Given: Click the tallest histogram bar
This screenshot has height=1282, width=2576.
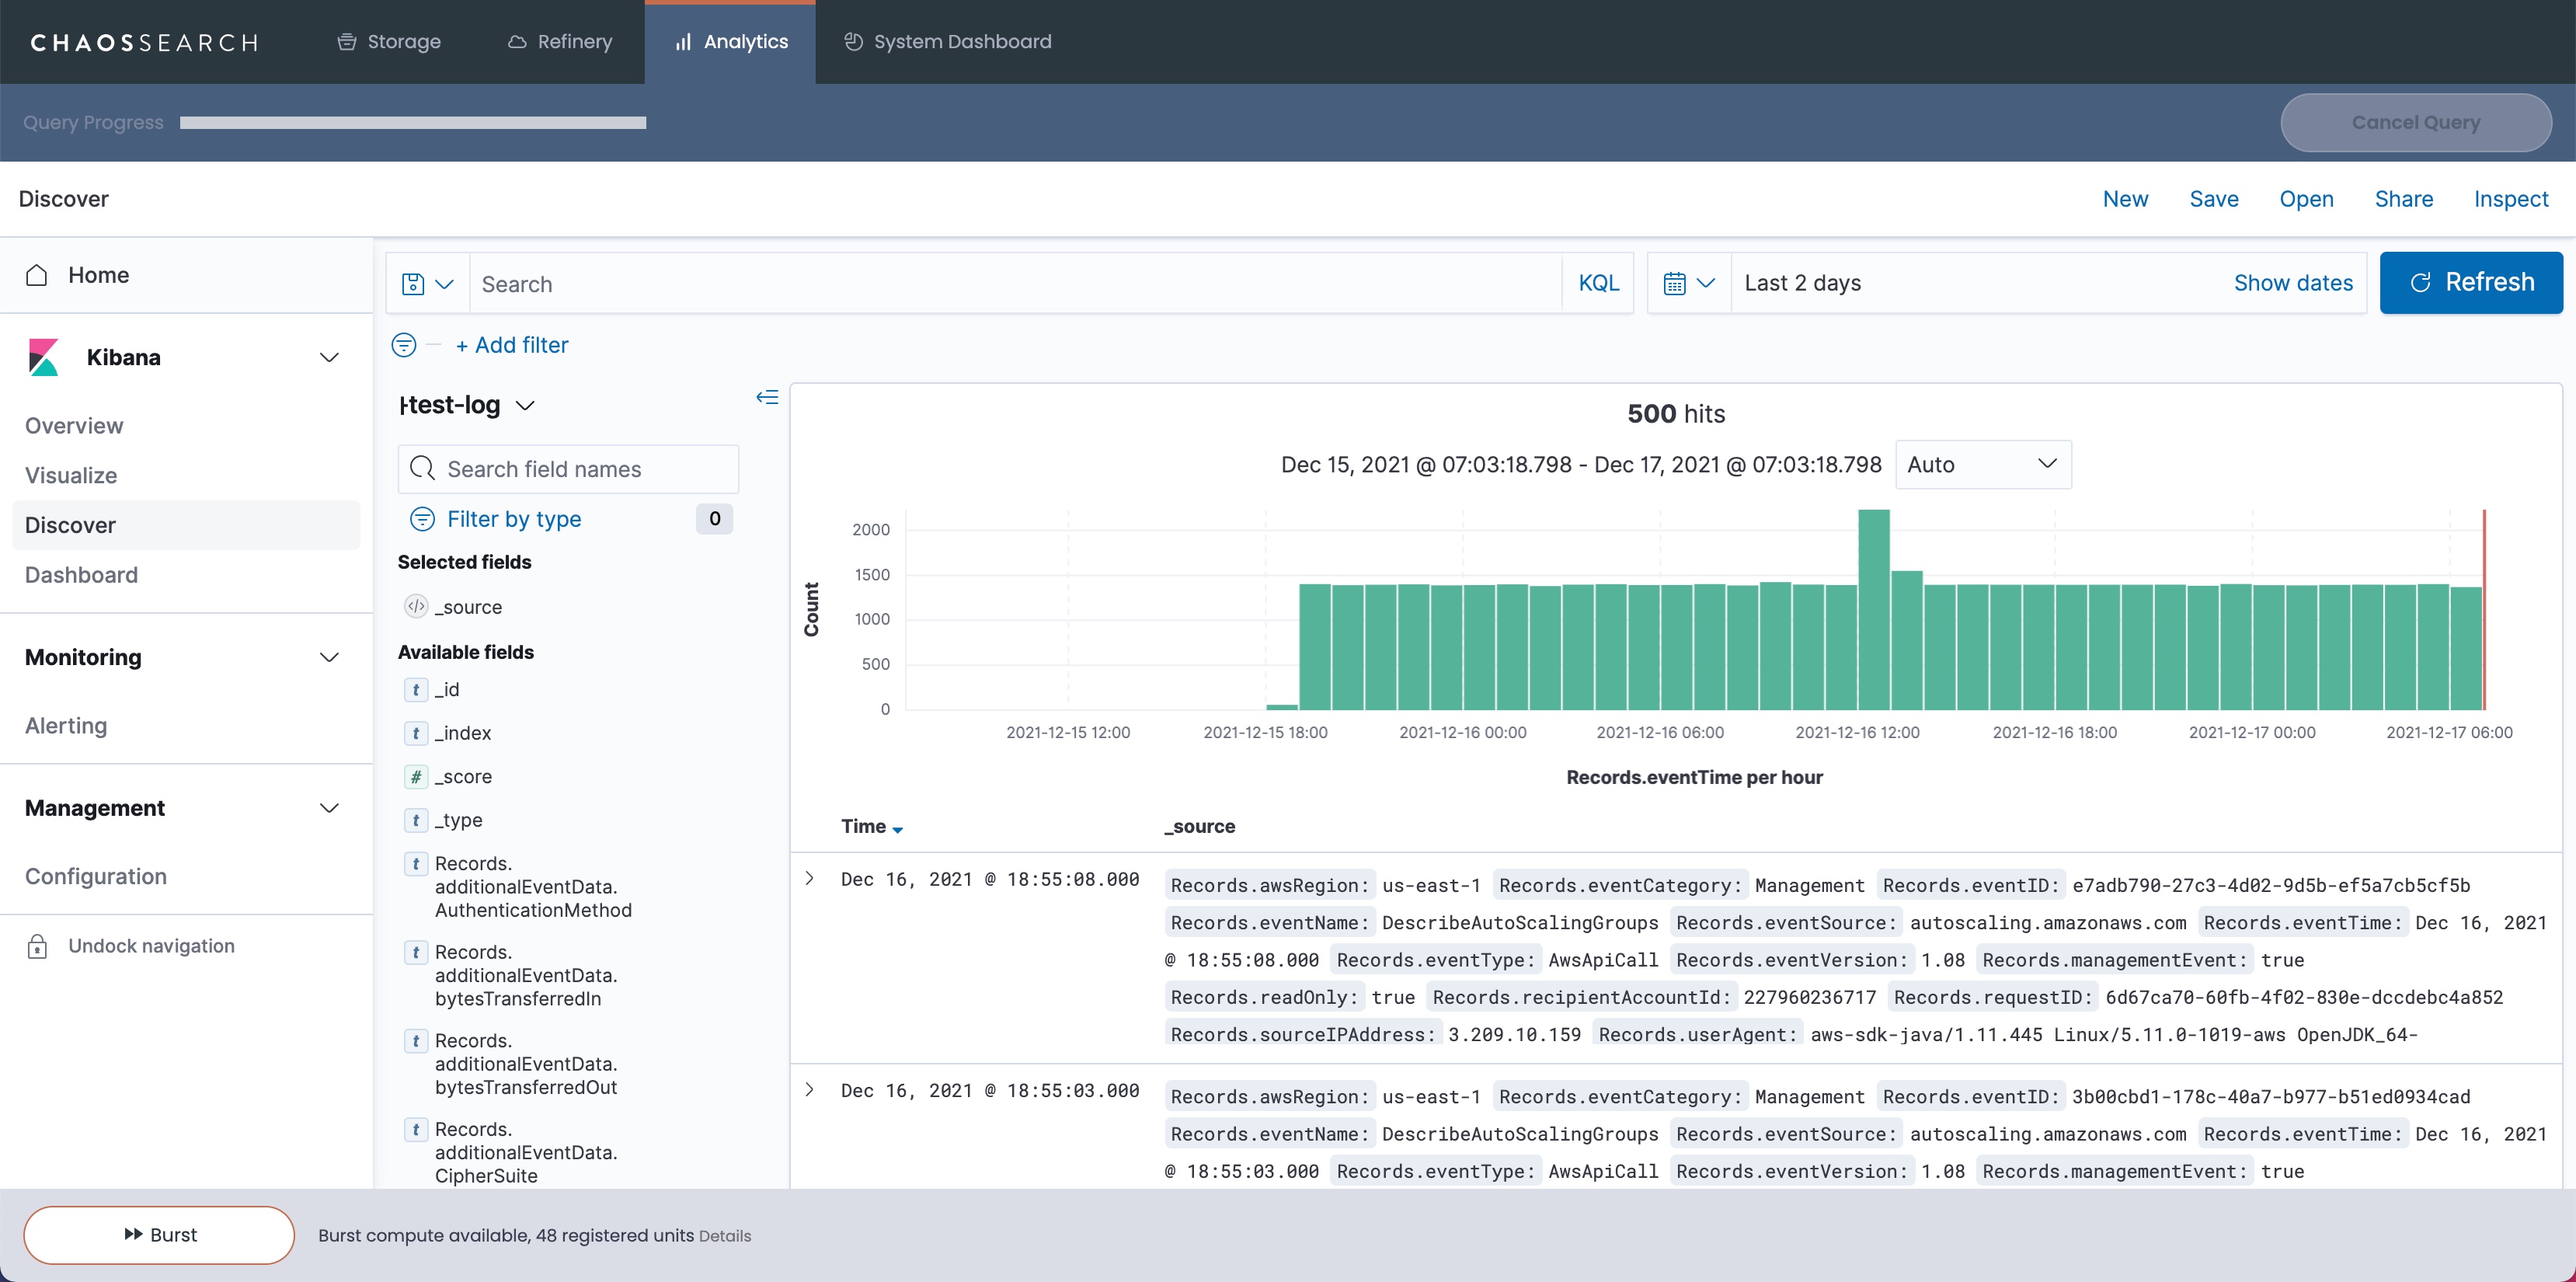Looking at the screenshot, I should (1873, 610).
